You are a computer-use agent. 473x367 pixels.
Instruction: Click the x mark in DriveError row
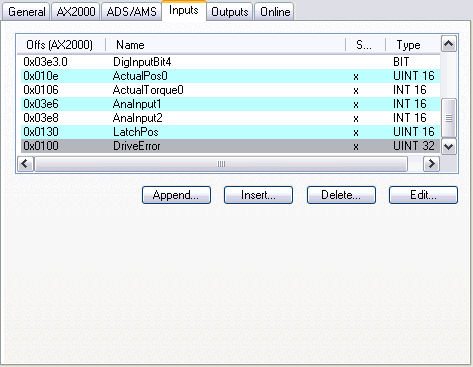click(x=356, y=147)
